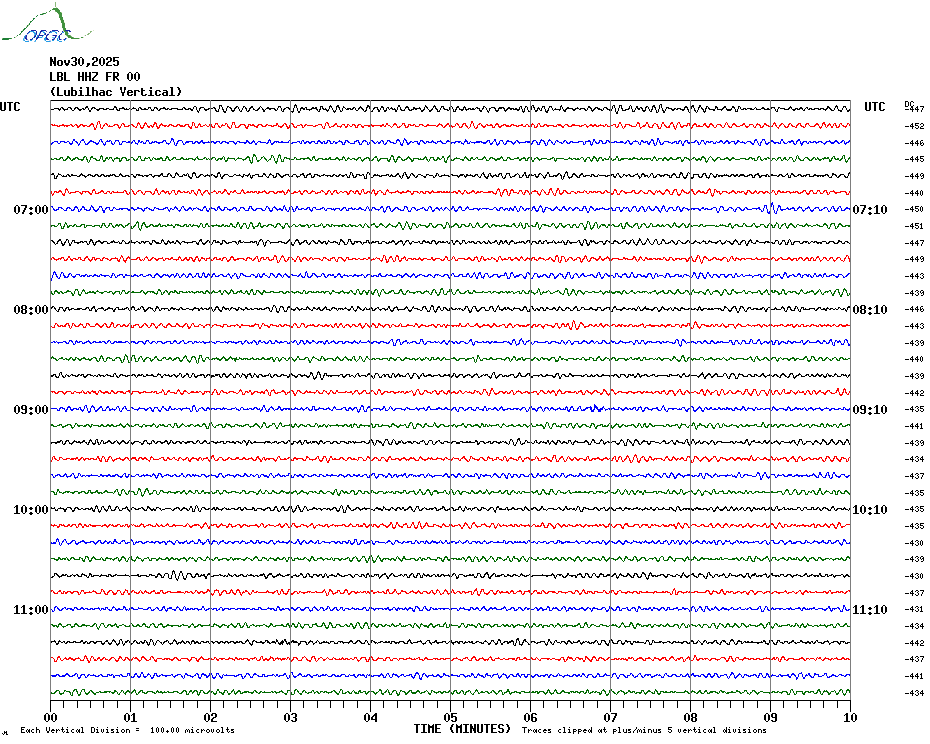Click the OFGC logo
The height and width of the screenshot is (744, 930).
(46, 24)
